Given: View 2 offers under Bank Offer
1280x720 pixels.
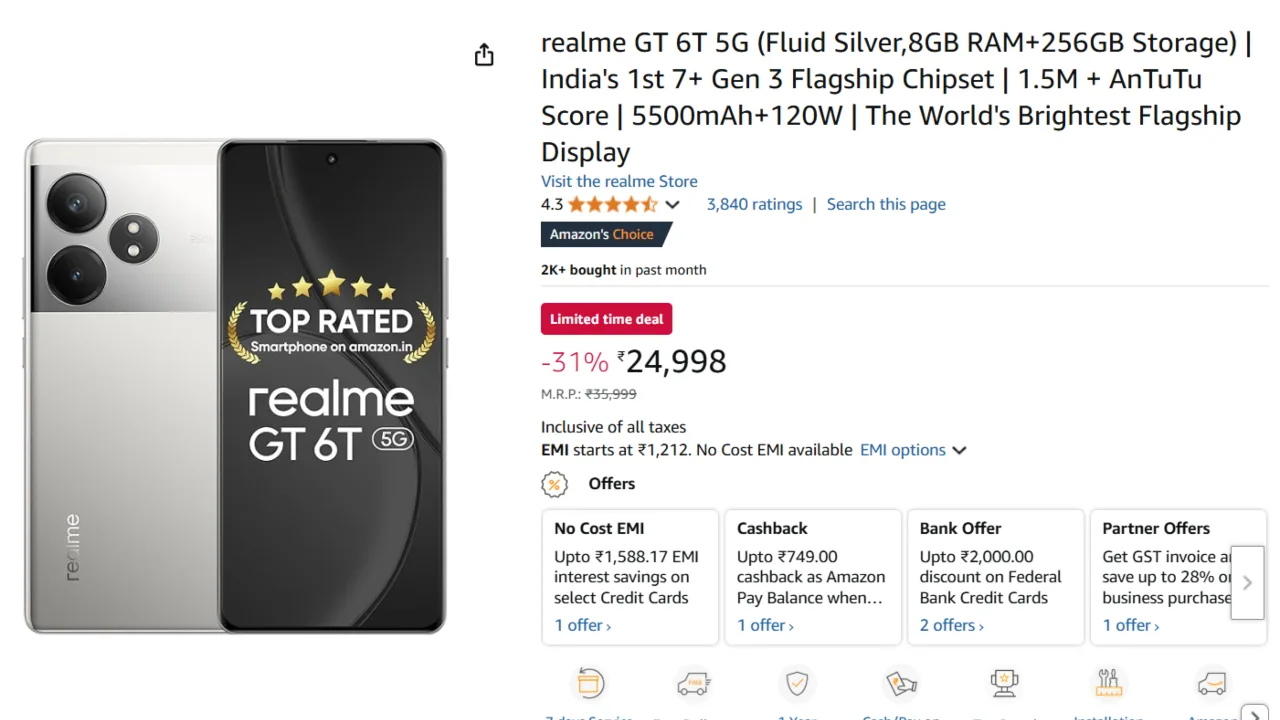Looking at the screenshot, I should 951,625.
